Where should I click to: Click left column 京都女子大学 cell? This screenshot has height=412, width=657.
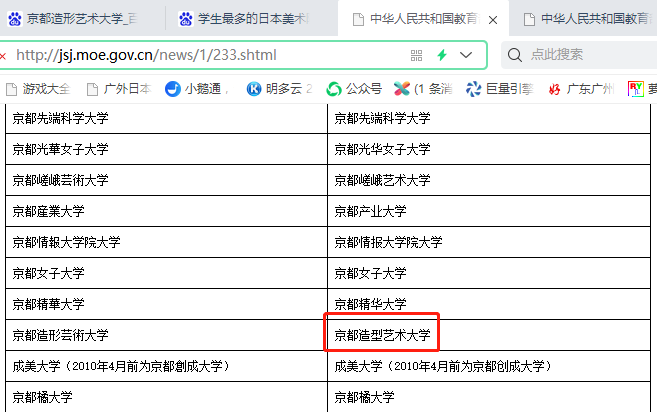point(166,273)
